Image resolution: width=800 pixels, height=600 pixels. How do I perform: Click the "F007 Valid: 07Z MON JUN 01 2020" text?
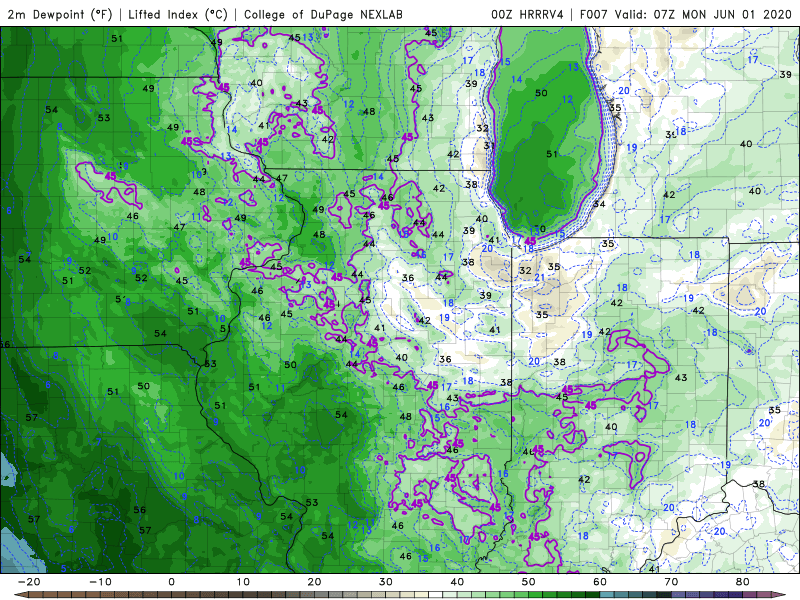tap(685, 14)
